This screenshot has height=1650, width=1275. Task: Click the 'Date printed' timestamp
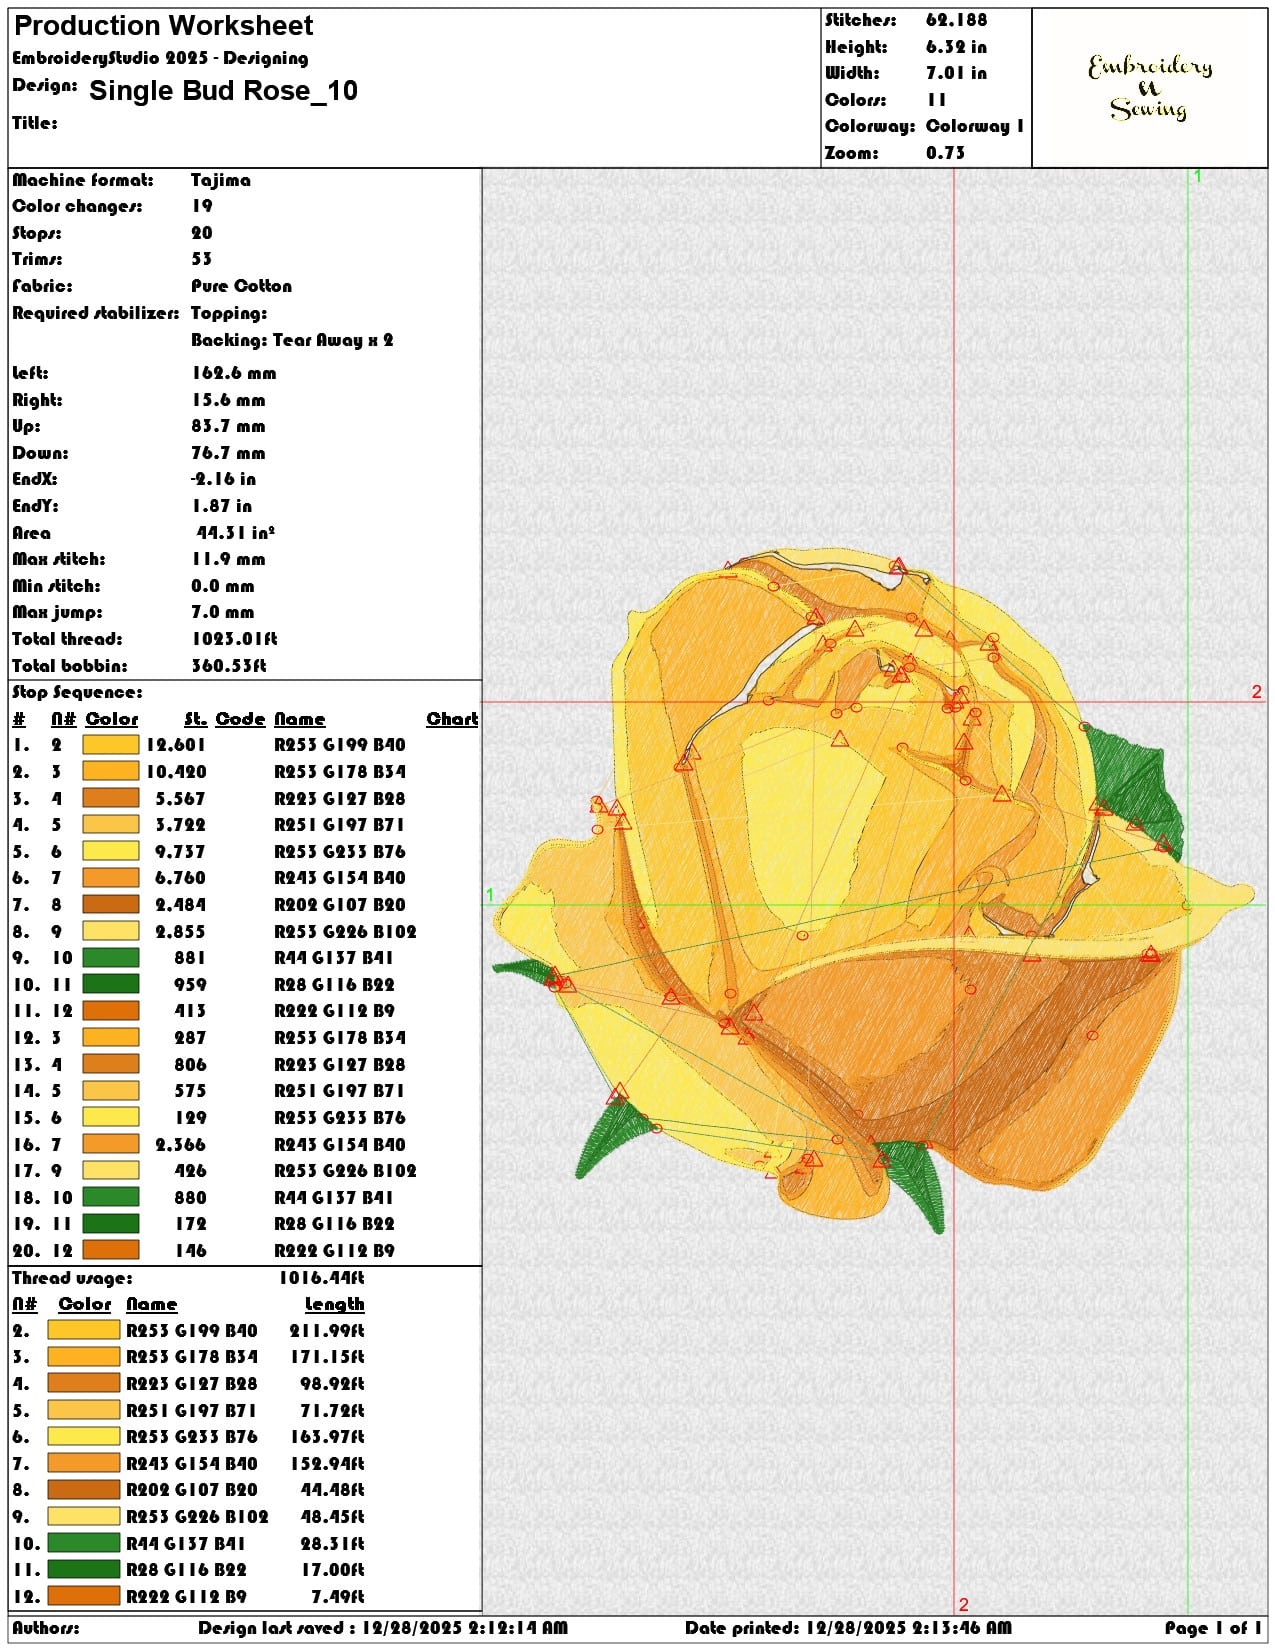click(848, 1628)
